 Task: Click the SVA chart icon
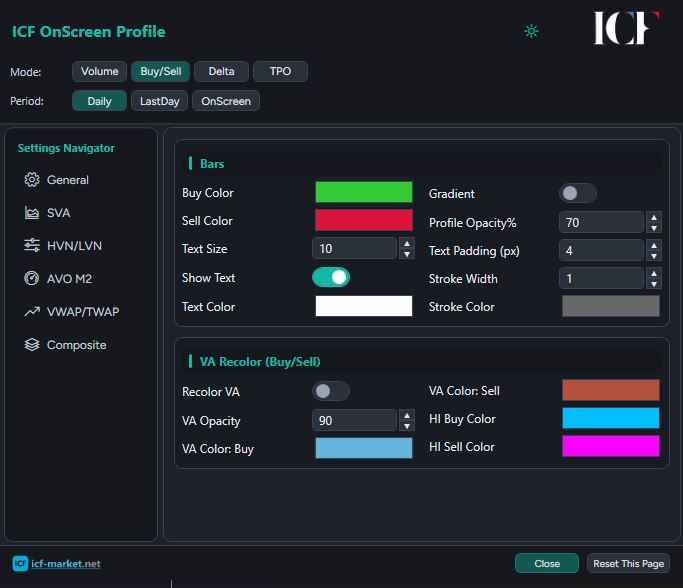coord(32,213)
